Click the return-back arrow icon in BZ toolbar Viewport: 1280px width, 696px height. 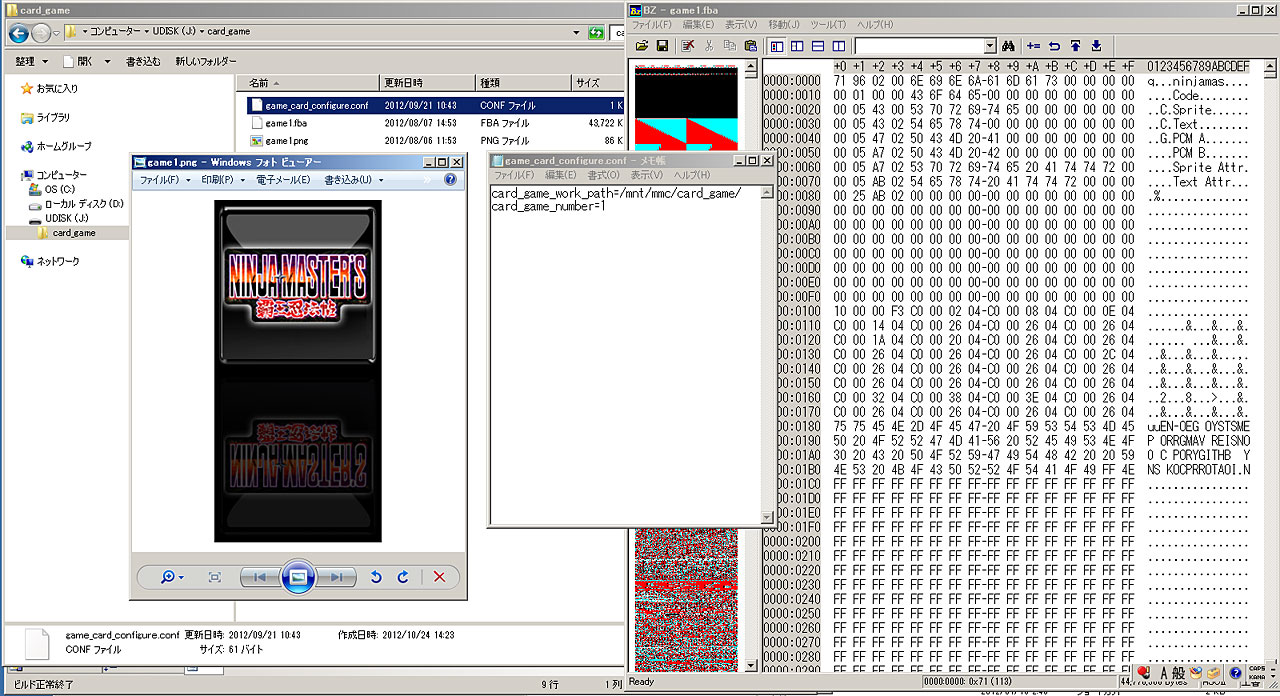[x=1054, y=46]
